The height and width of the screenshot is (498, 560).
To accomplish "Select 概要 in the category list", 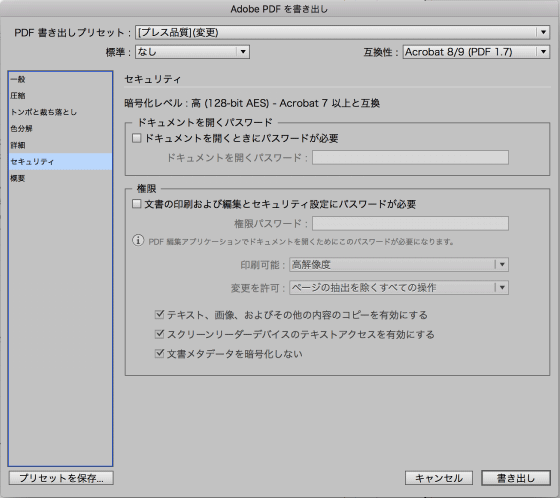I will (x=60, y=178).
